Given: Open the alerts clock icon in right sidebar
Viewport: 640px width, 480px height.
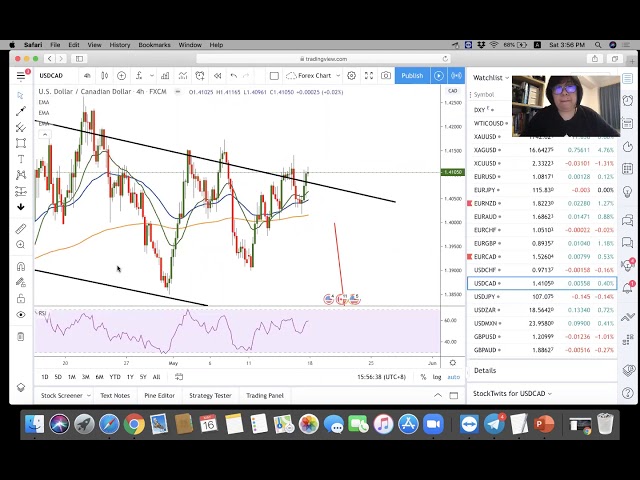Looking at the screenshot, I should click(x=628, y=100).
